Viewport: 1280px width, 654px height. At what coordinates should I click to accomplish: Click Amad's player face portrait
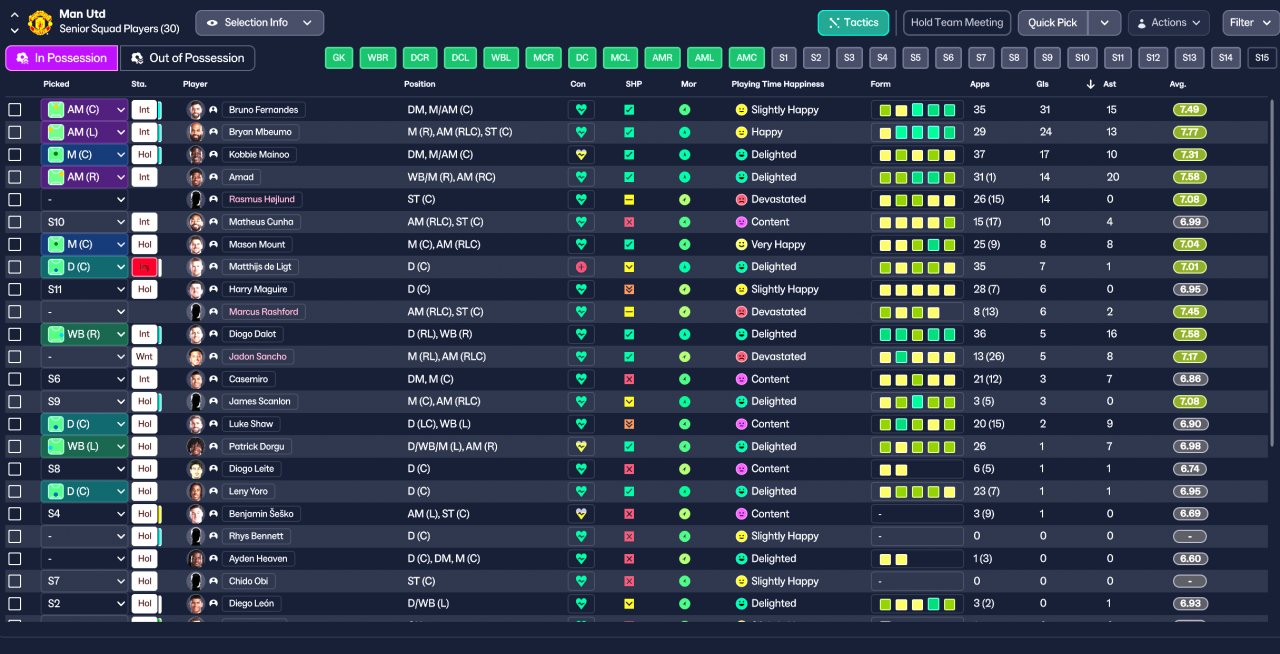196,177
